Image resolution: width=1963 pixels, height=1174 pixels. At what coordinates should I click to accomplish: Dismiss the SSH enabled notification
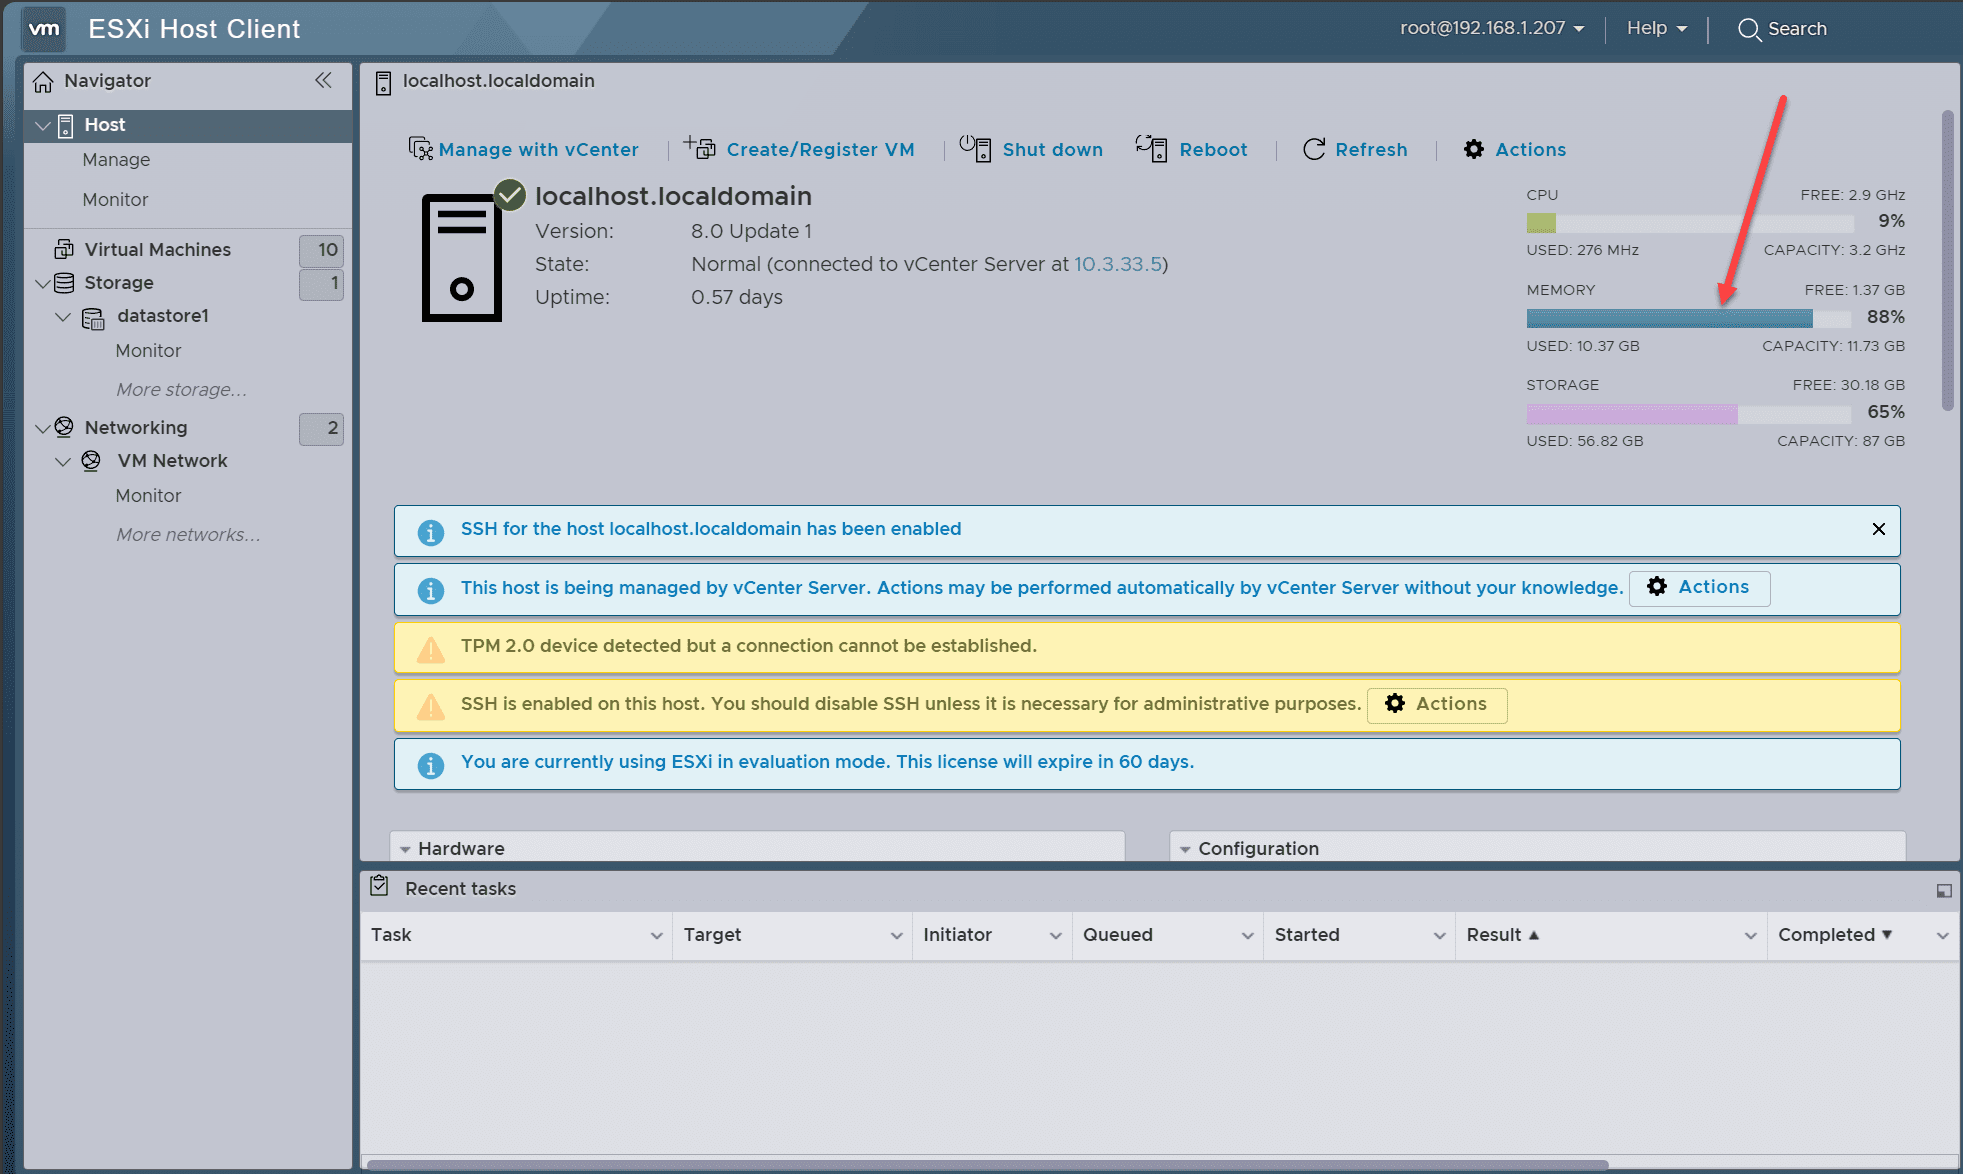1878,529
